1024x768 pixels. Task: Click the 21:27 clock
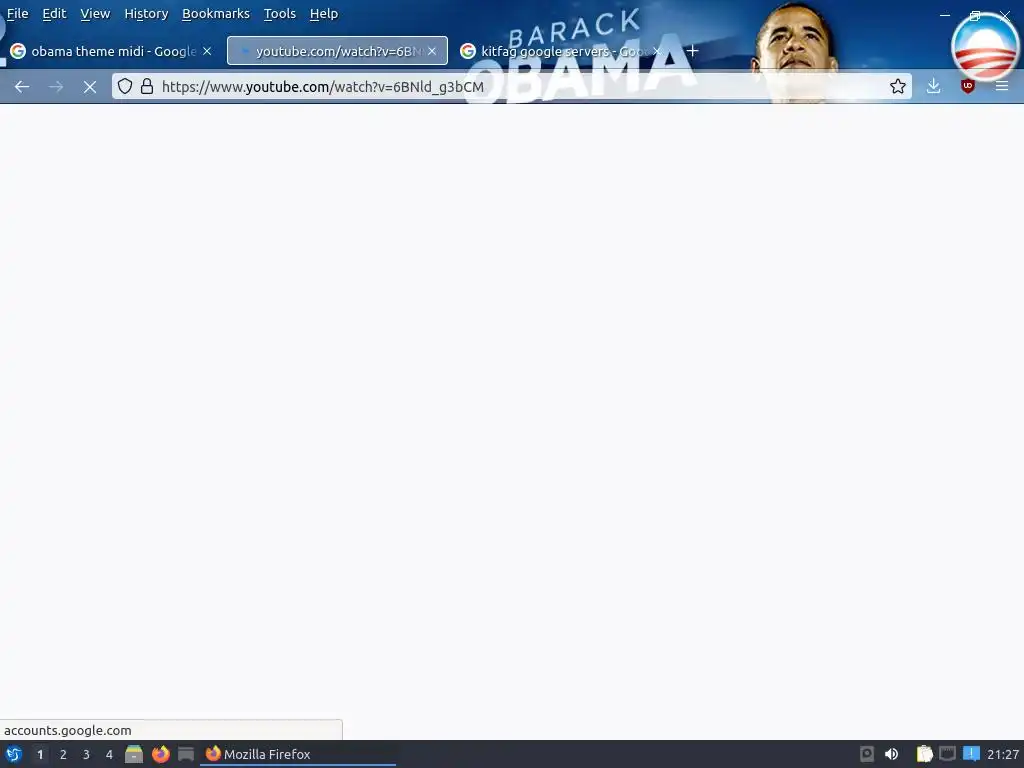click(1003, 754)
